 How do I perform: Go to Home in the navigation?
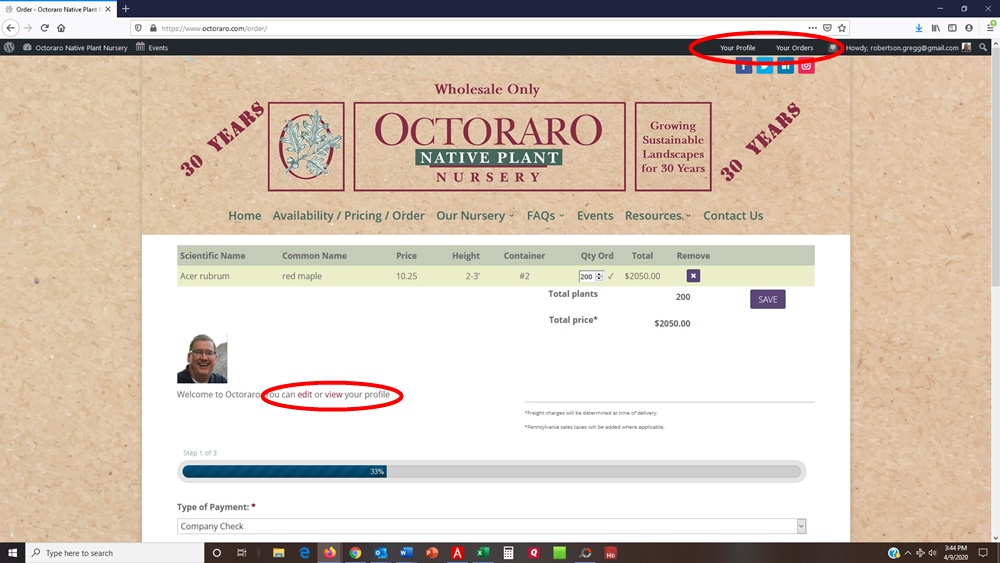pyautogui.click(x=245, y=216)
